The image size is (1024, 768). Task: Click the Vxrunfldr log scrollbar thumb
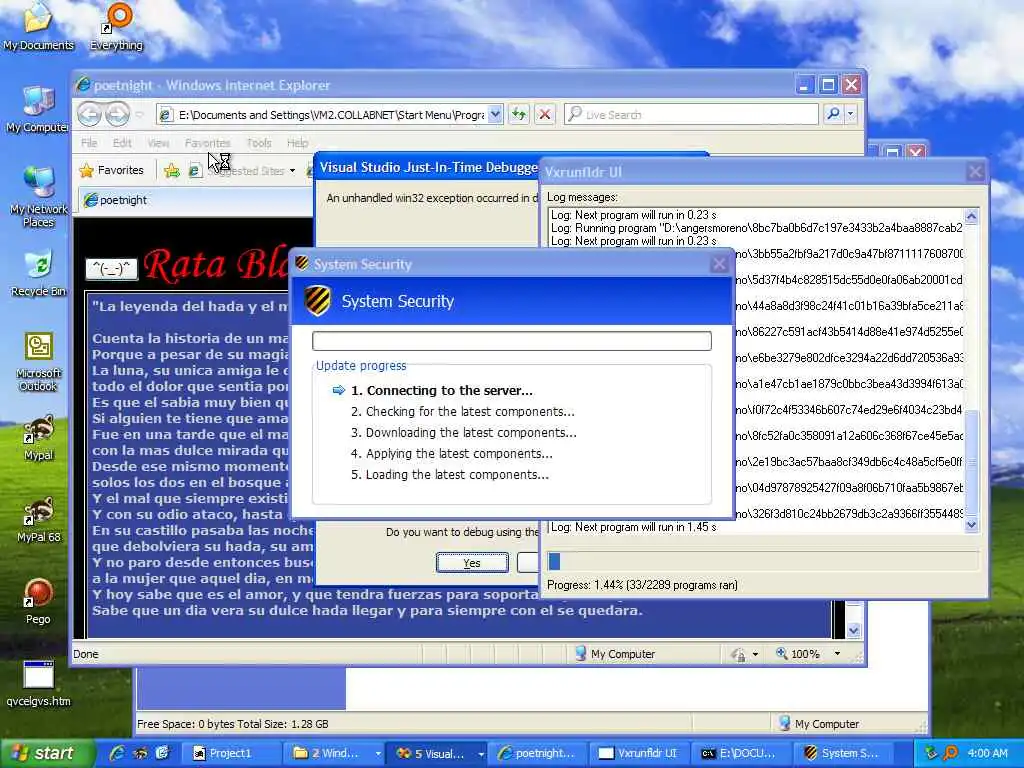point(972,462)
